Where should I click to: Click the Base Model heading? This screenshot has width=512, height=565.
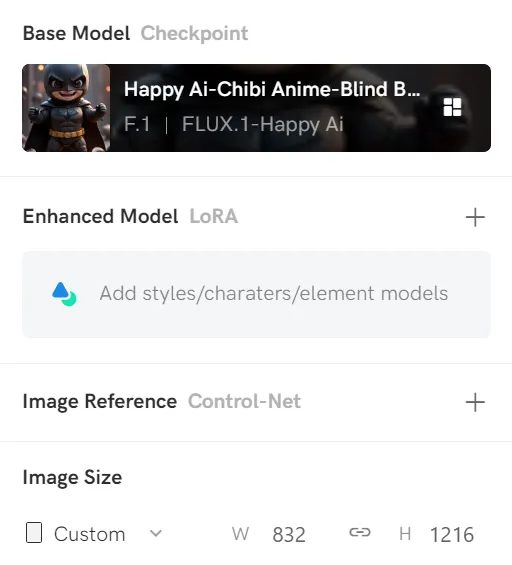(76, 34)
